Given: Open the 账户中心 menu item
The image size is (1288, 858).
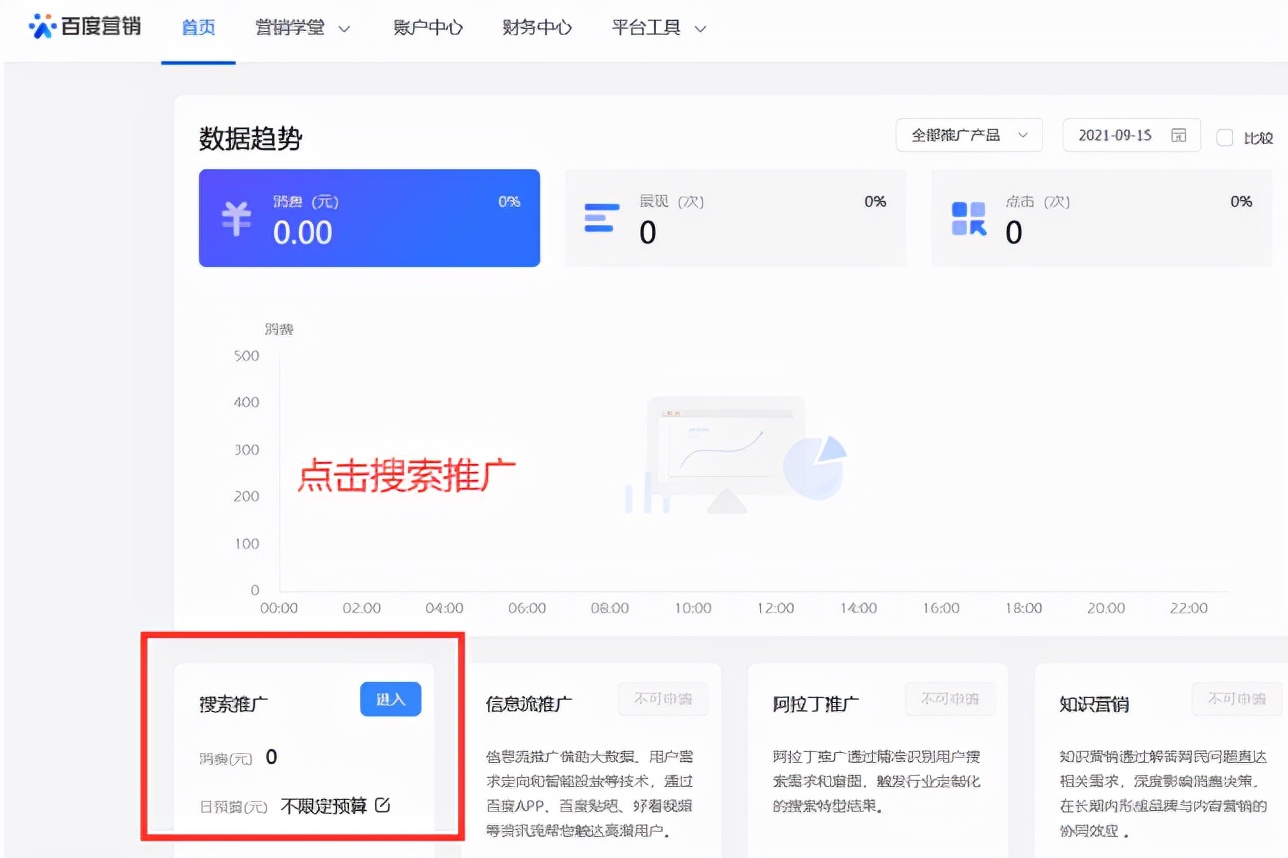Looking at the screenshot, I should [428, 28].
